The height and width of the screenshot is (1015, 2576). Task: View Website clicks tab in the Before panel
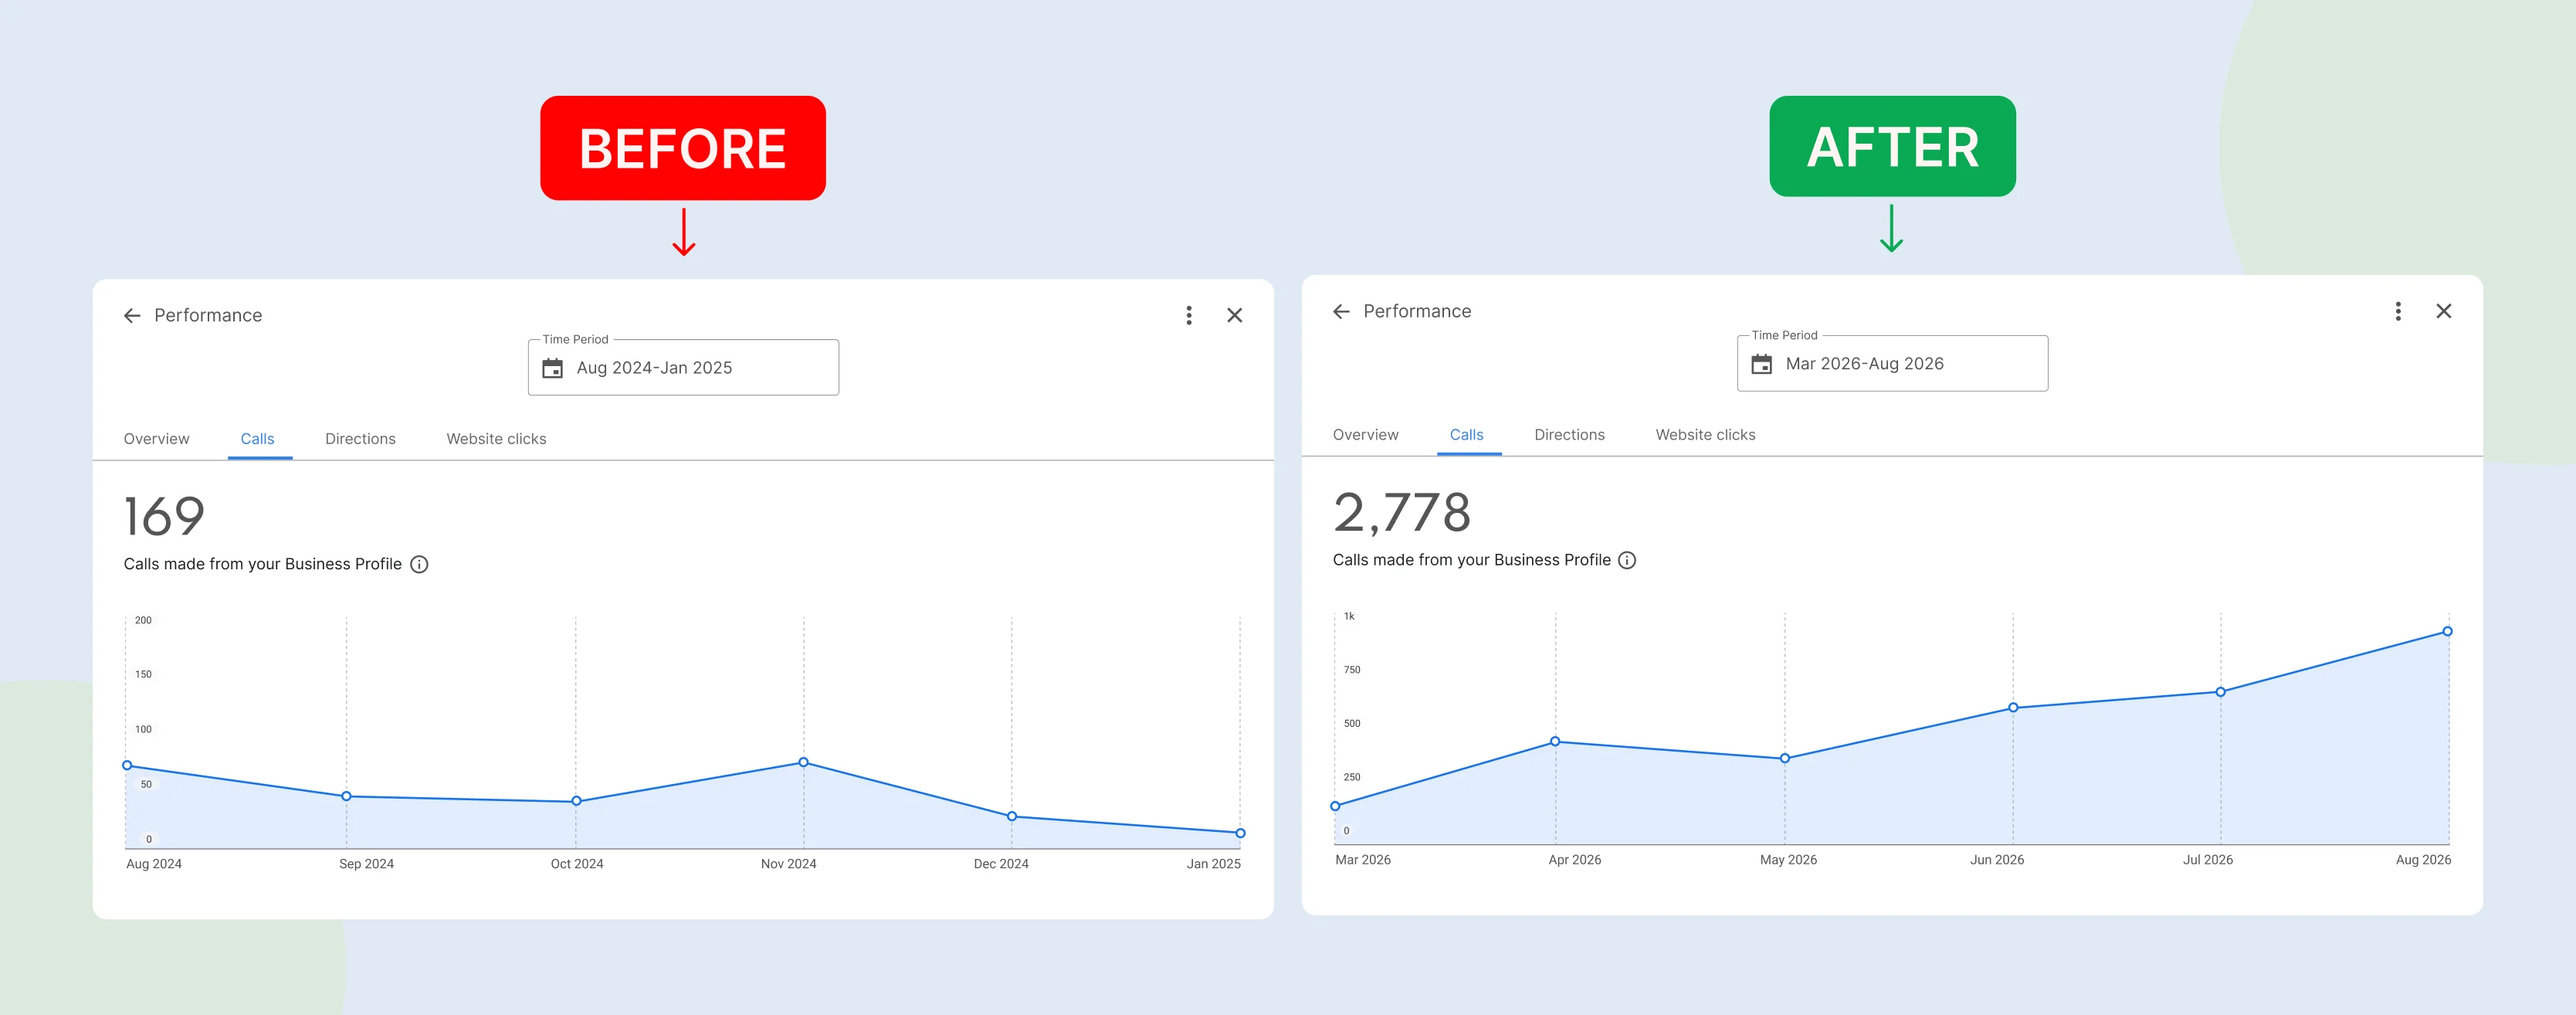[x=496, y=439]
